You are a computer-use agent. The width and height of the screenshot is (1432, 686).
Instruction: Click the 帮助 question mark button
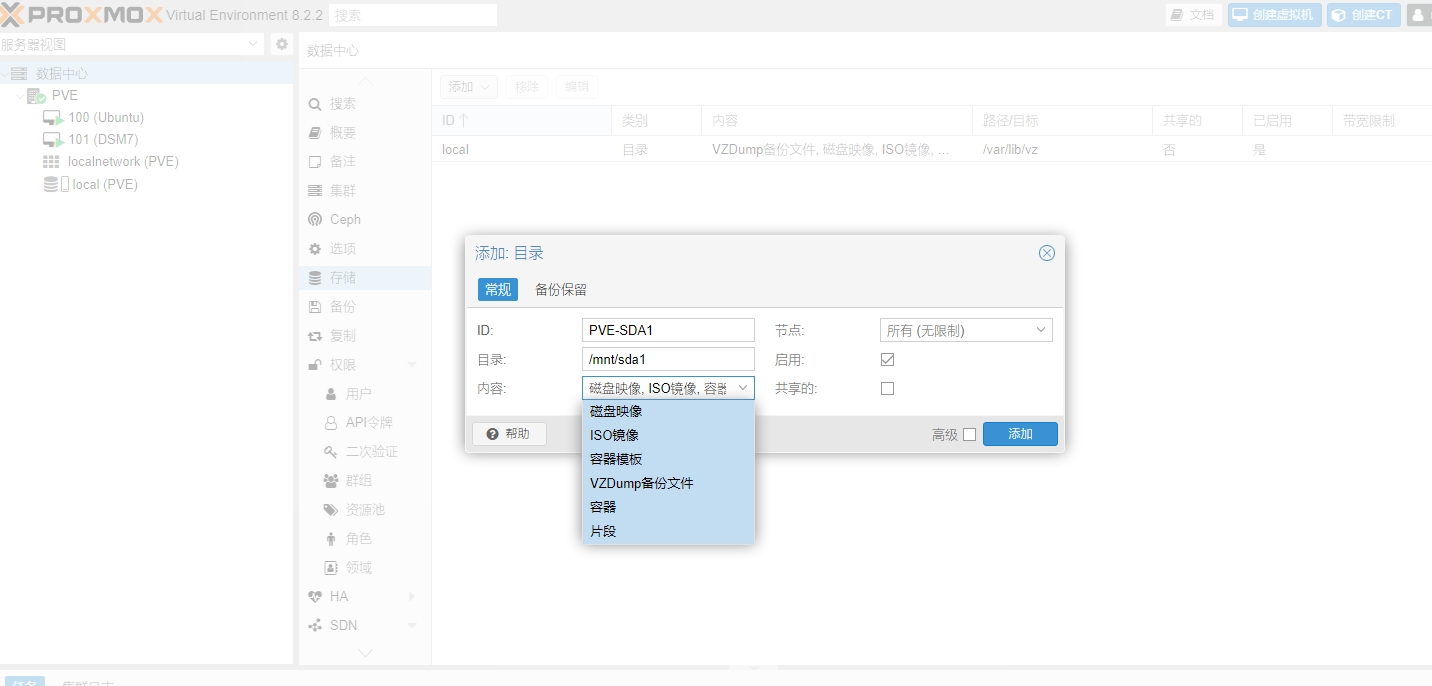tap(509, 434)
